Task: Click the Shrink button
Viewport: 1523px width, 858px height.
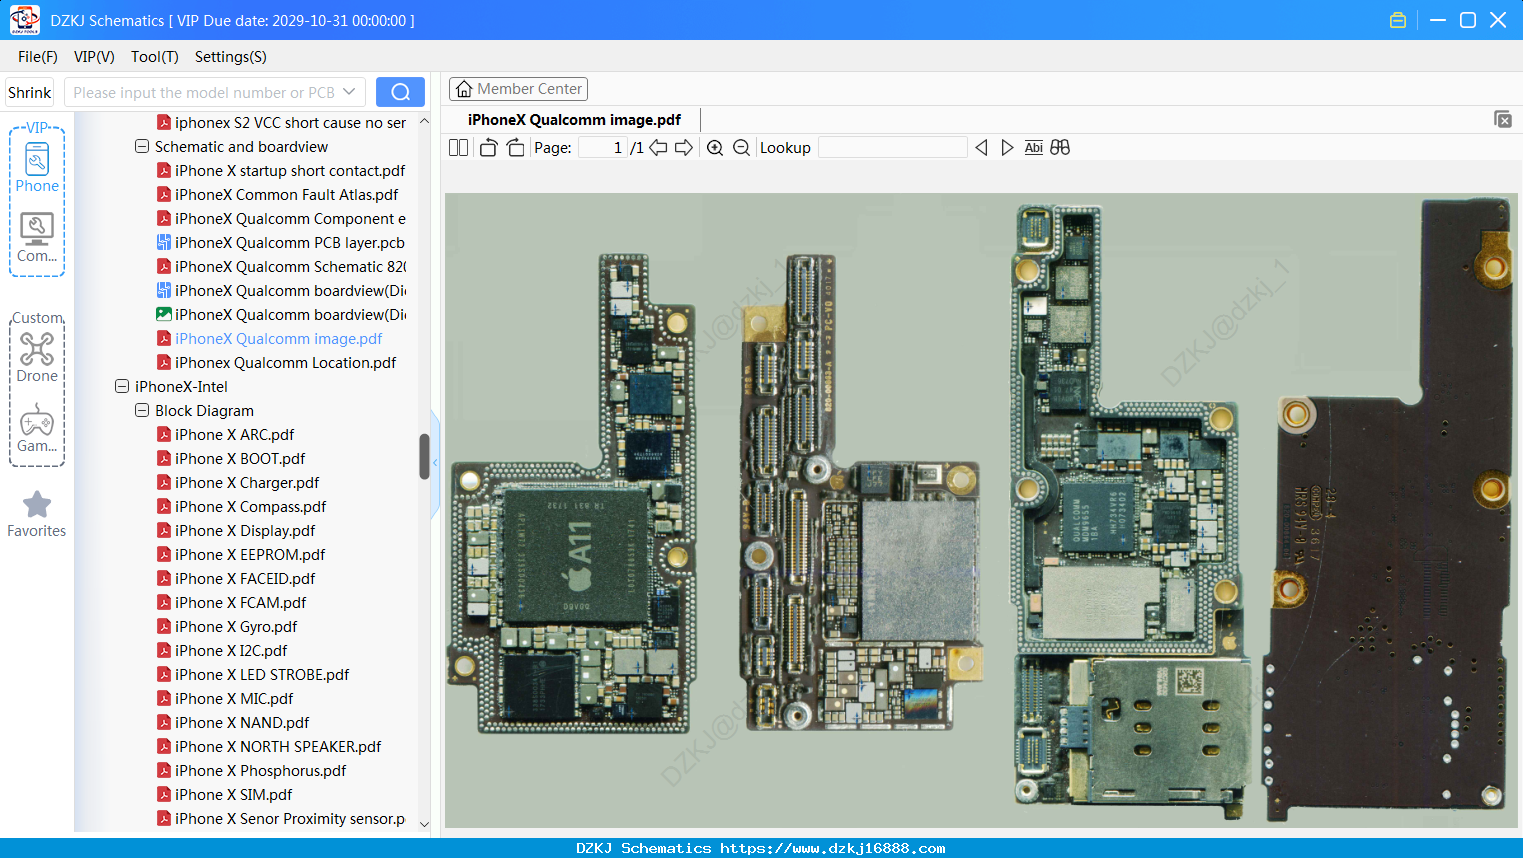Action: click(x=29, y=92)
